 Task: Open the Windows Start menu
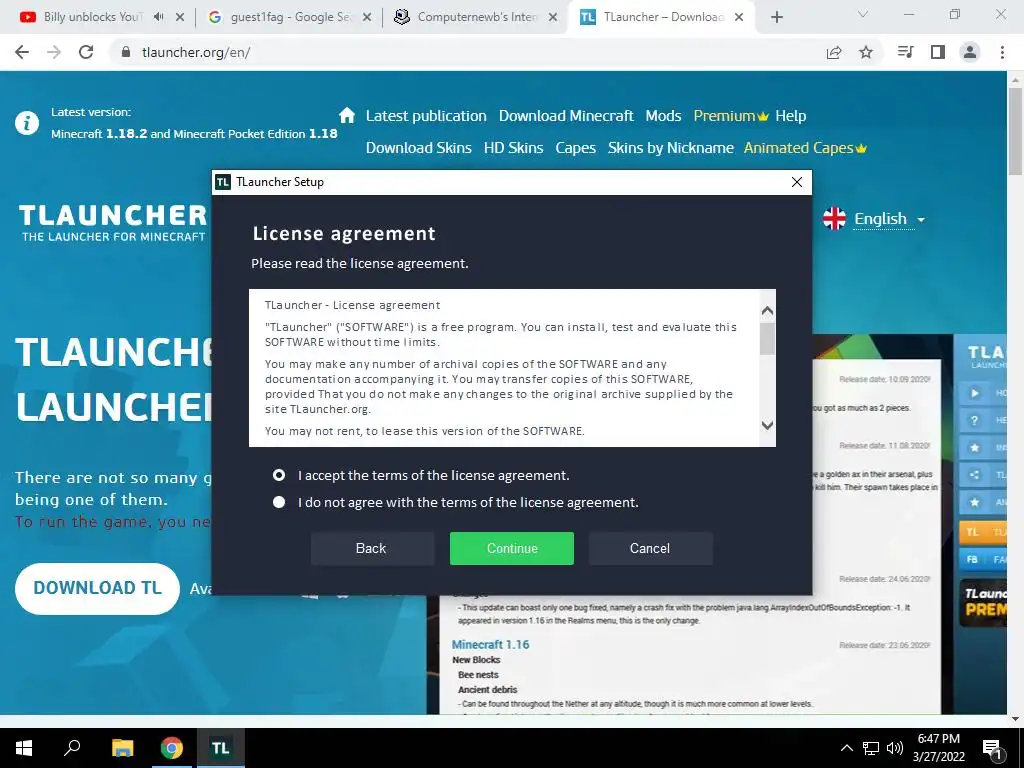click(x=24, y=748)
